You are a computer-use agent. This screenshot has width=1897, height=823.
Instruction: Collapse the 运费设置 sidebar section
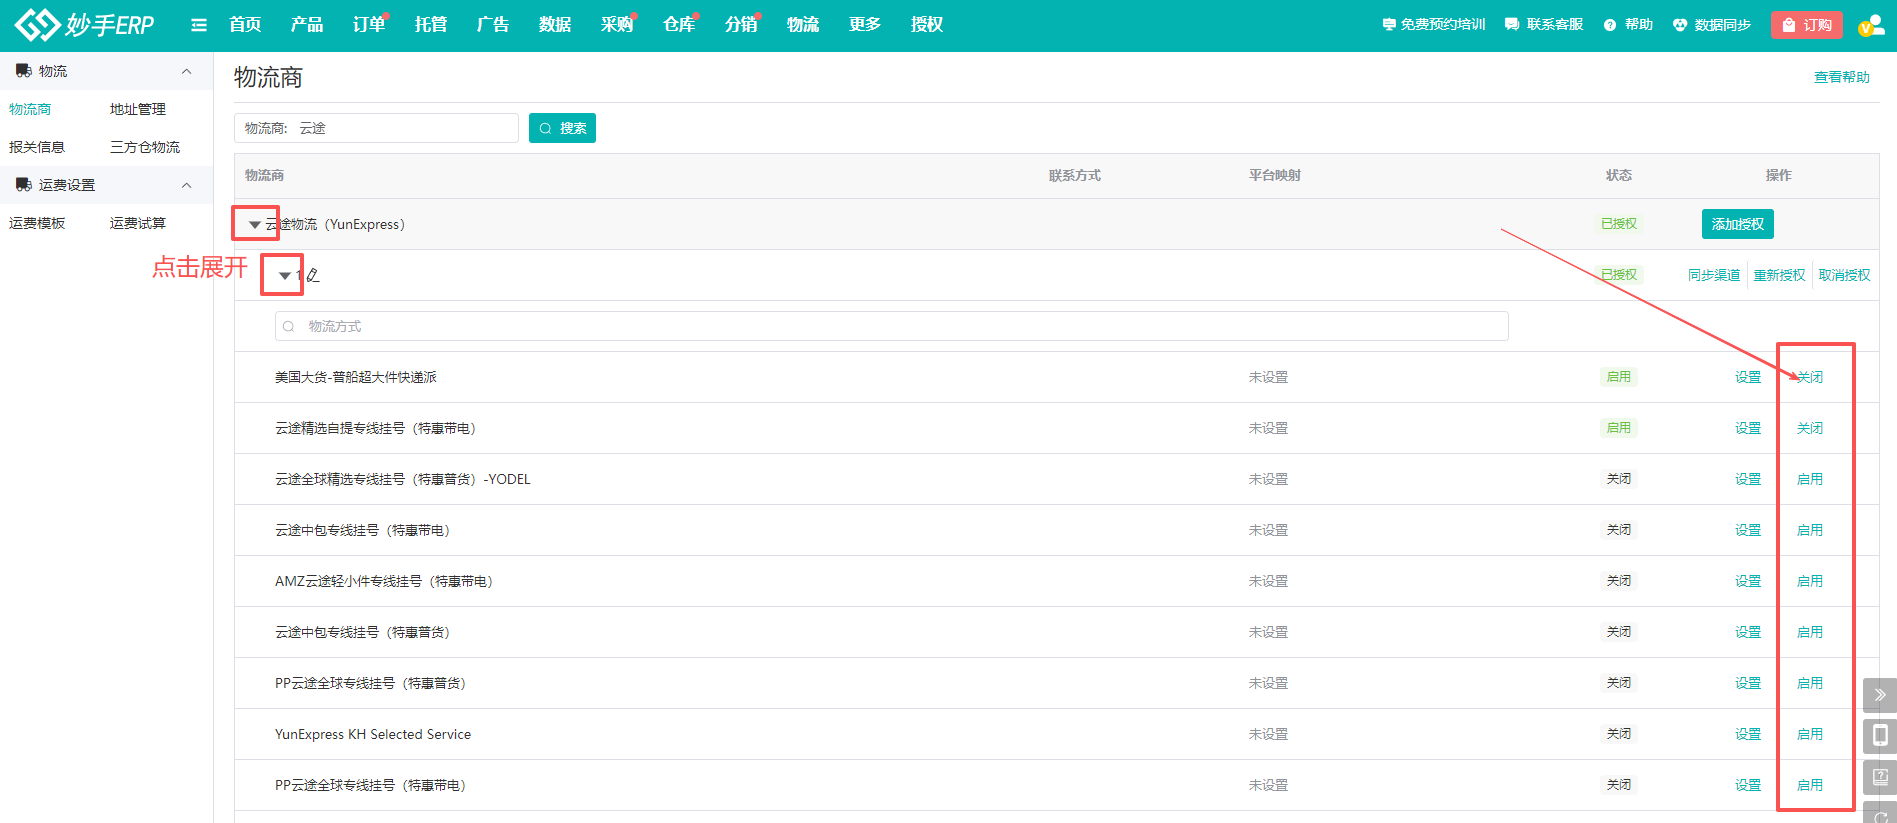(186, 185)
